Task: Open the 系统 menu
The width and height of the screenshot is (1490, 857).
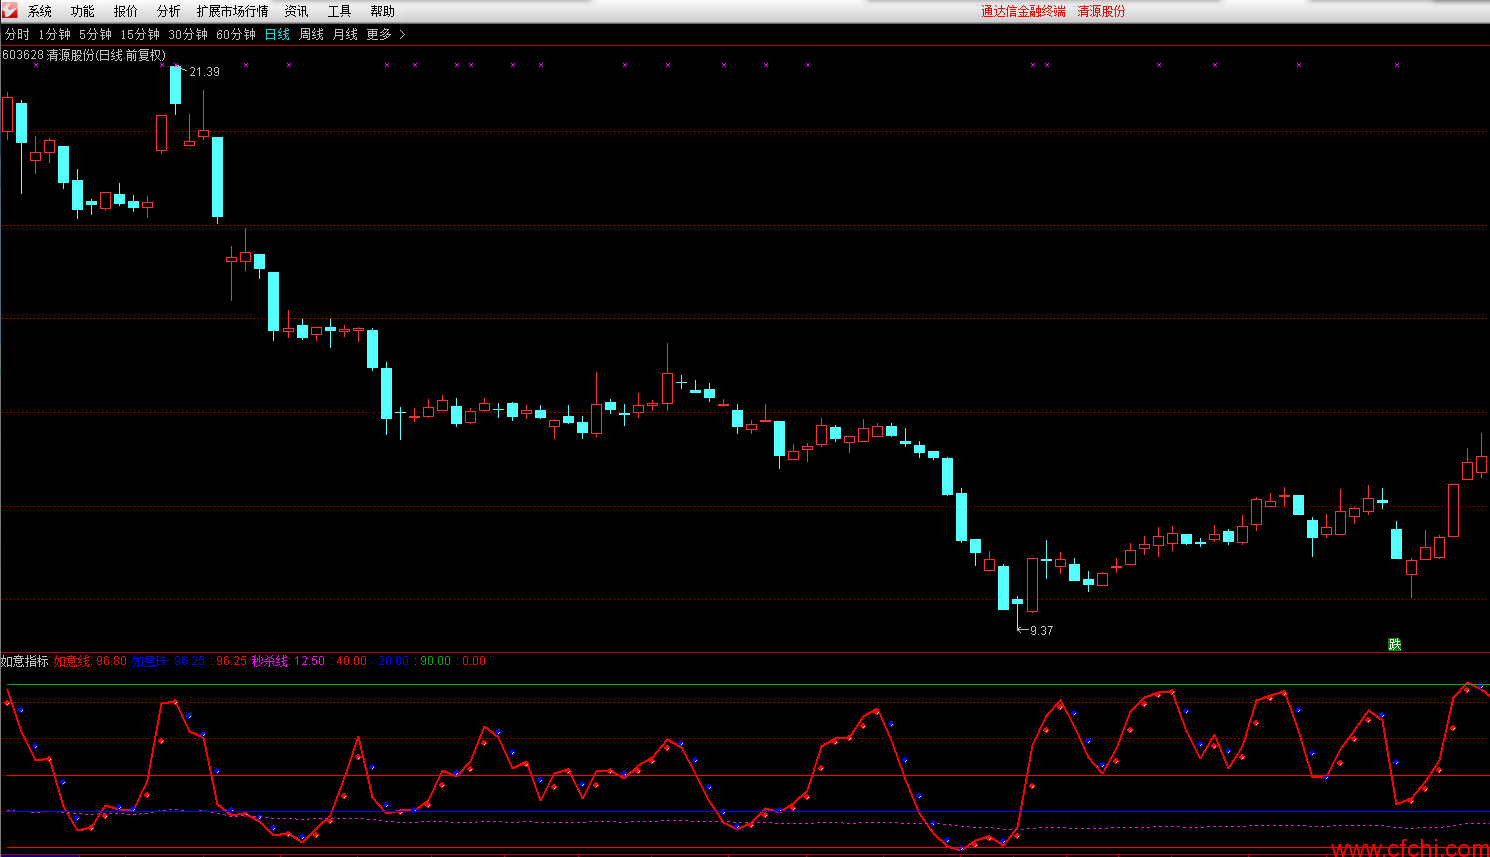Action: click(x=40, y=12)
